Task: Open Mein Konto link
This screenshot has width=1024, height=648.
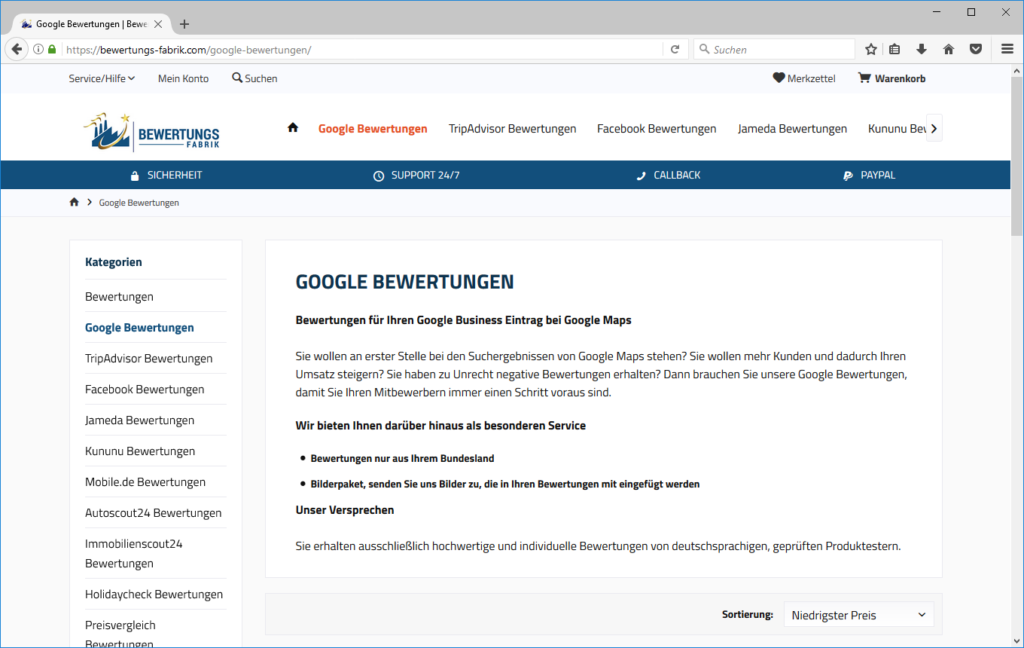Action: 183,78
